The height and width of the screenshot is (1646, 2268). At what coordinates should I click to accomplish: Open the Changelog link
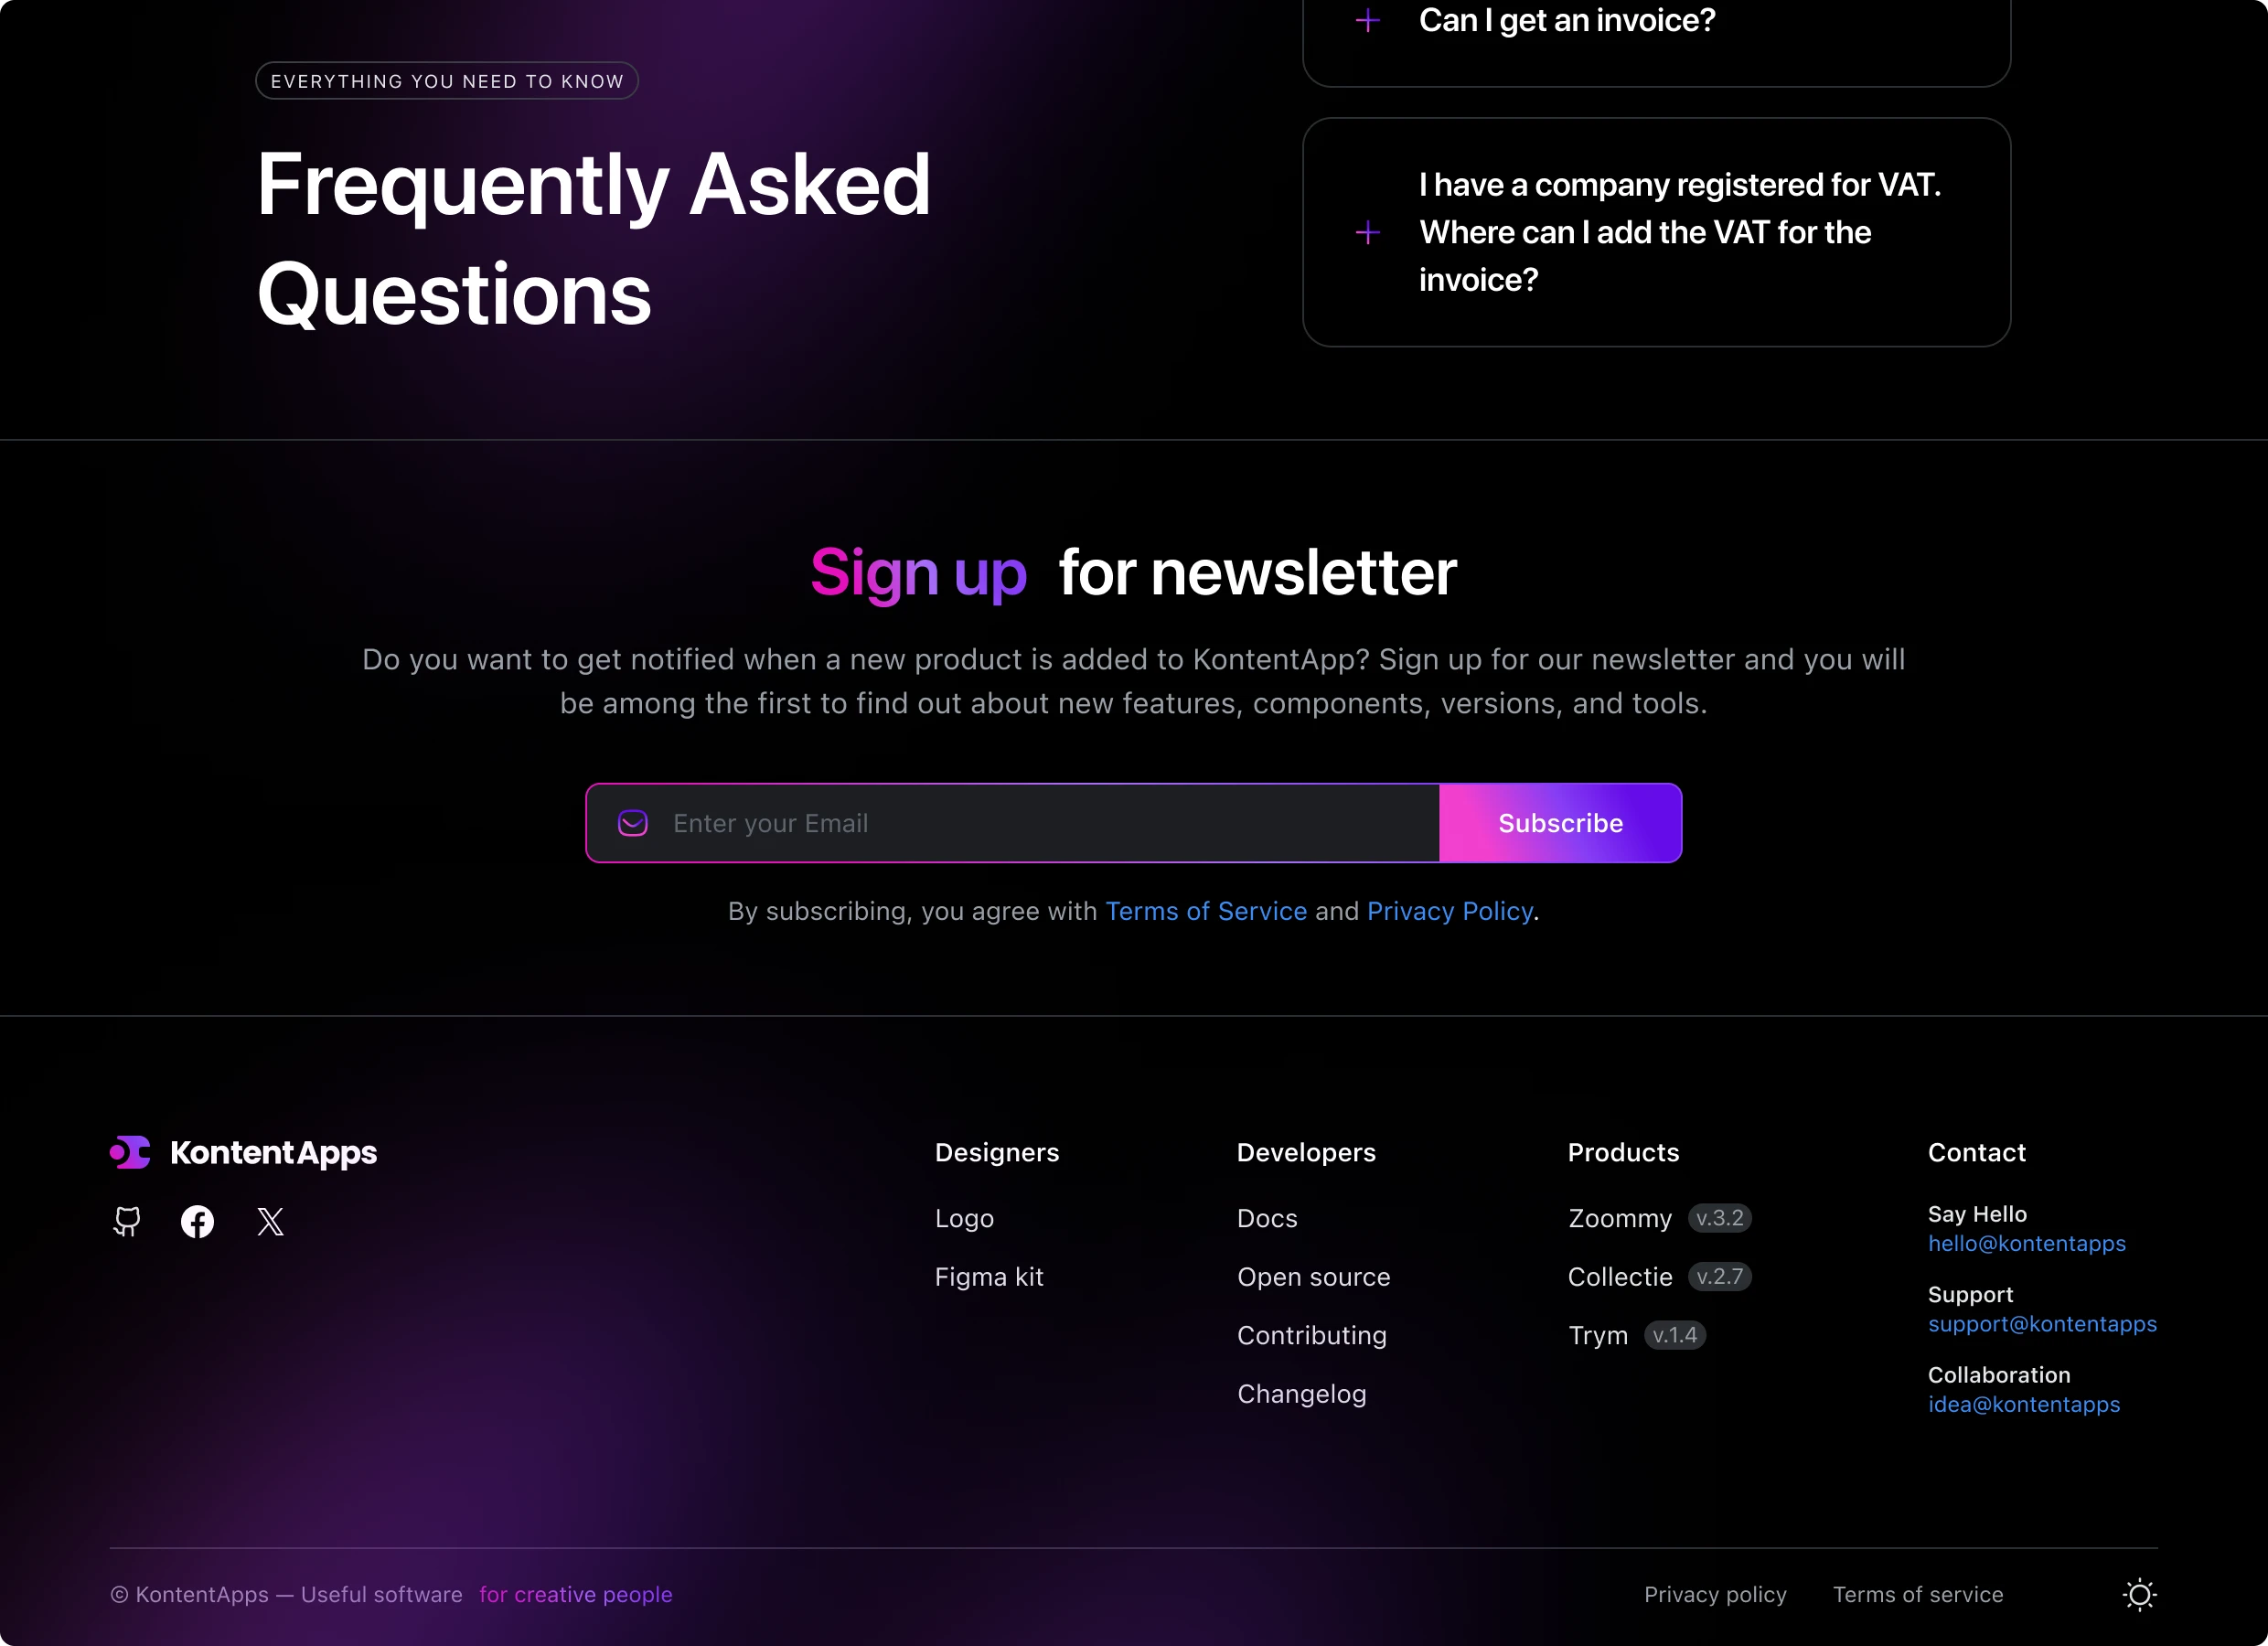coord(1301,1394)
